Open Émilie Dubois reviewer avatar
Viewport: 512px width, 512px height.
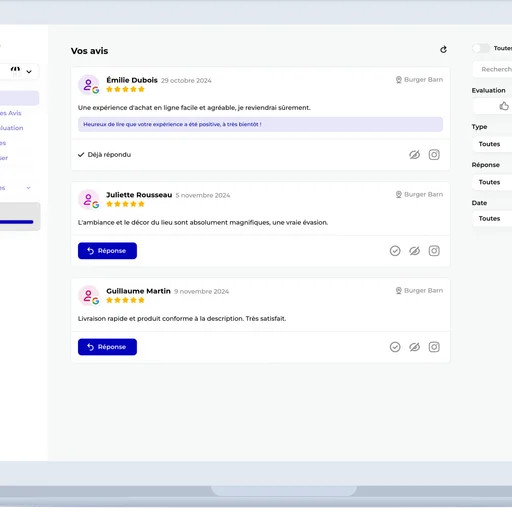(x=89, y=85)
